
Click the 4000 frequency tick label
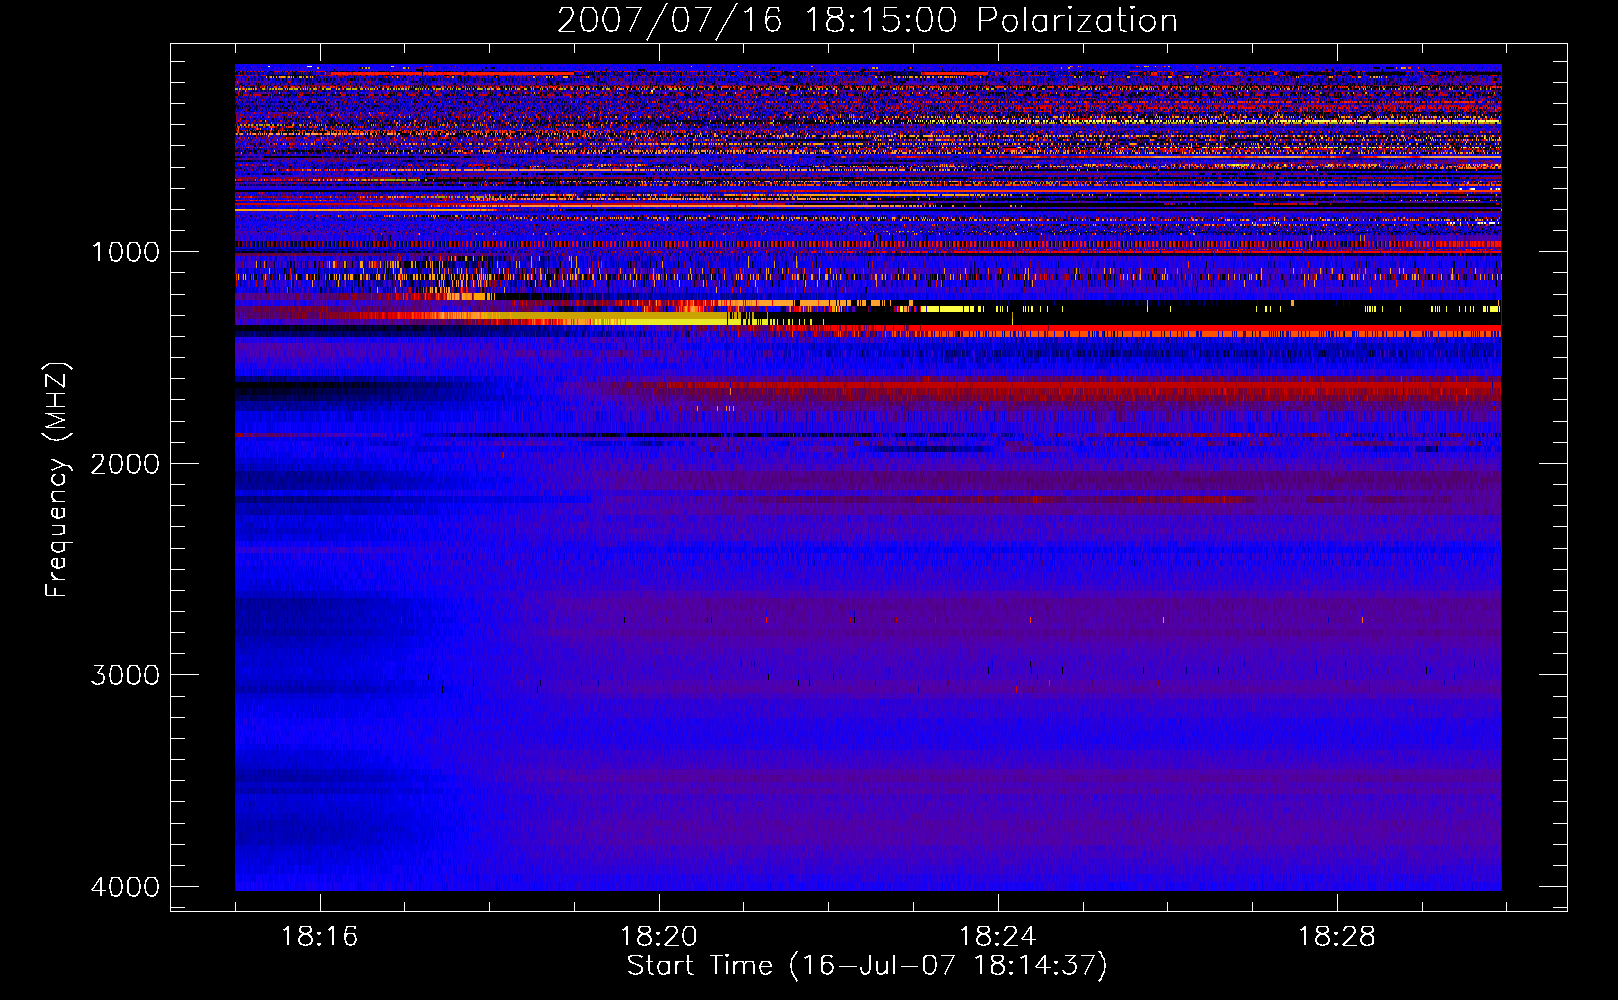click(125, 887)
